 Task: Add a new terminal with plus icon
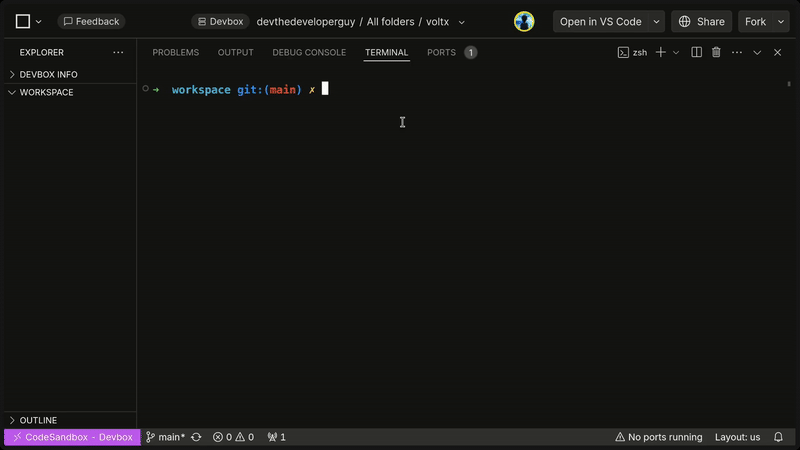point(661,52)
